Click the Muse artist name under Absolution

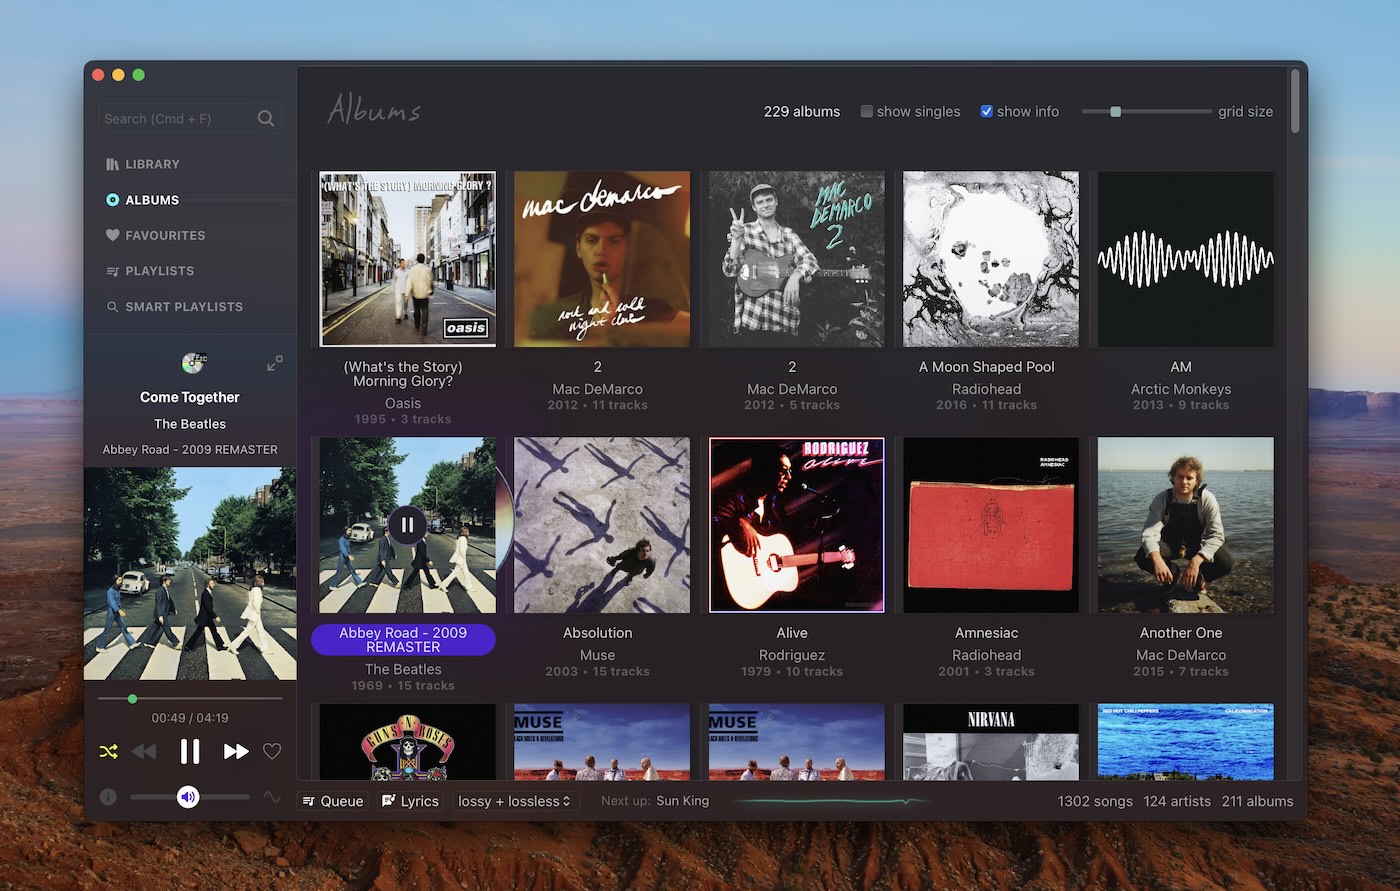click(x=598, y=655)
